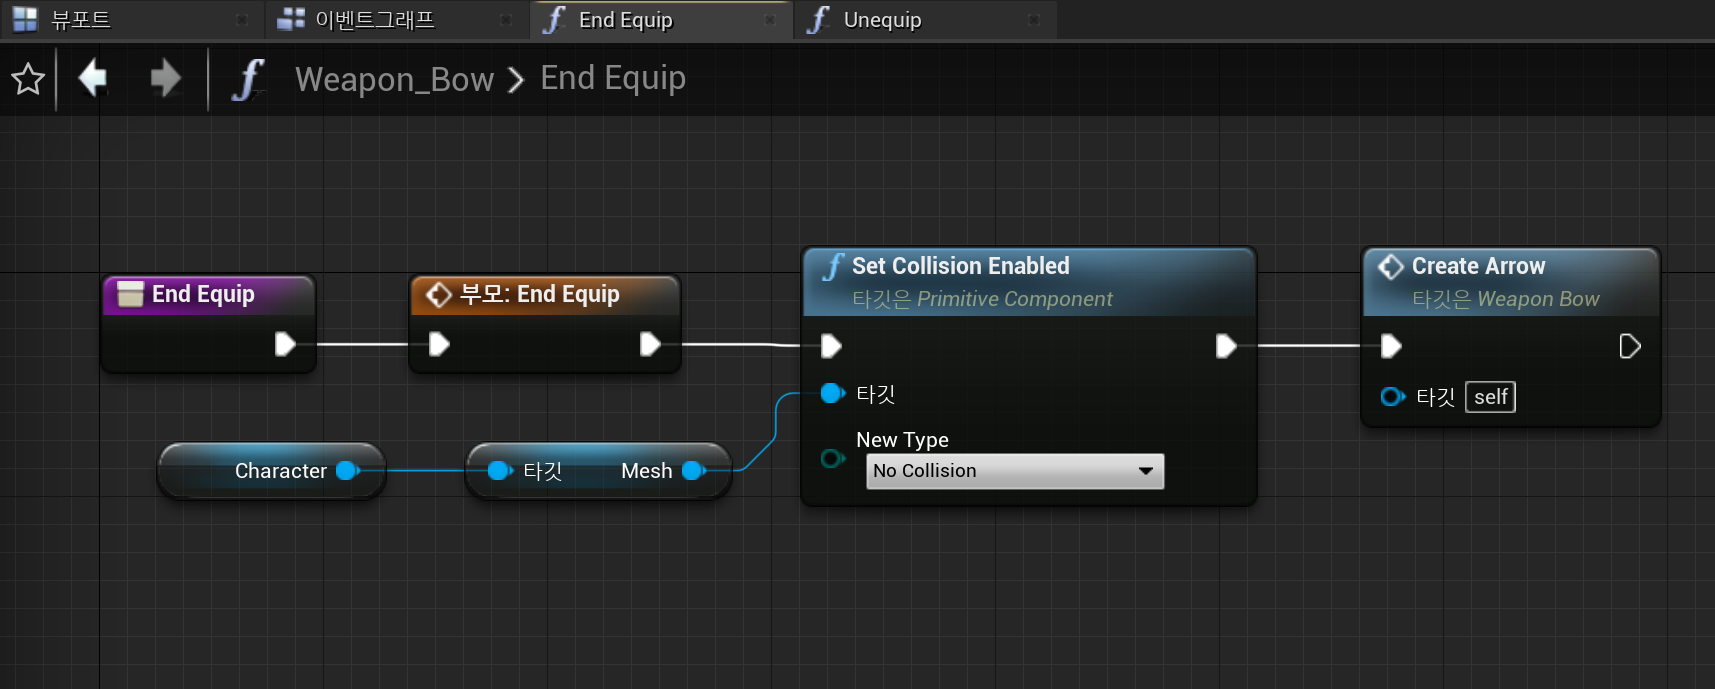Click exec output pin of Create Arrow
This screenshot has width=1715, height=689.
click(x=1630, y=346)
